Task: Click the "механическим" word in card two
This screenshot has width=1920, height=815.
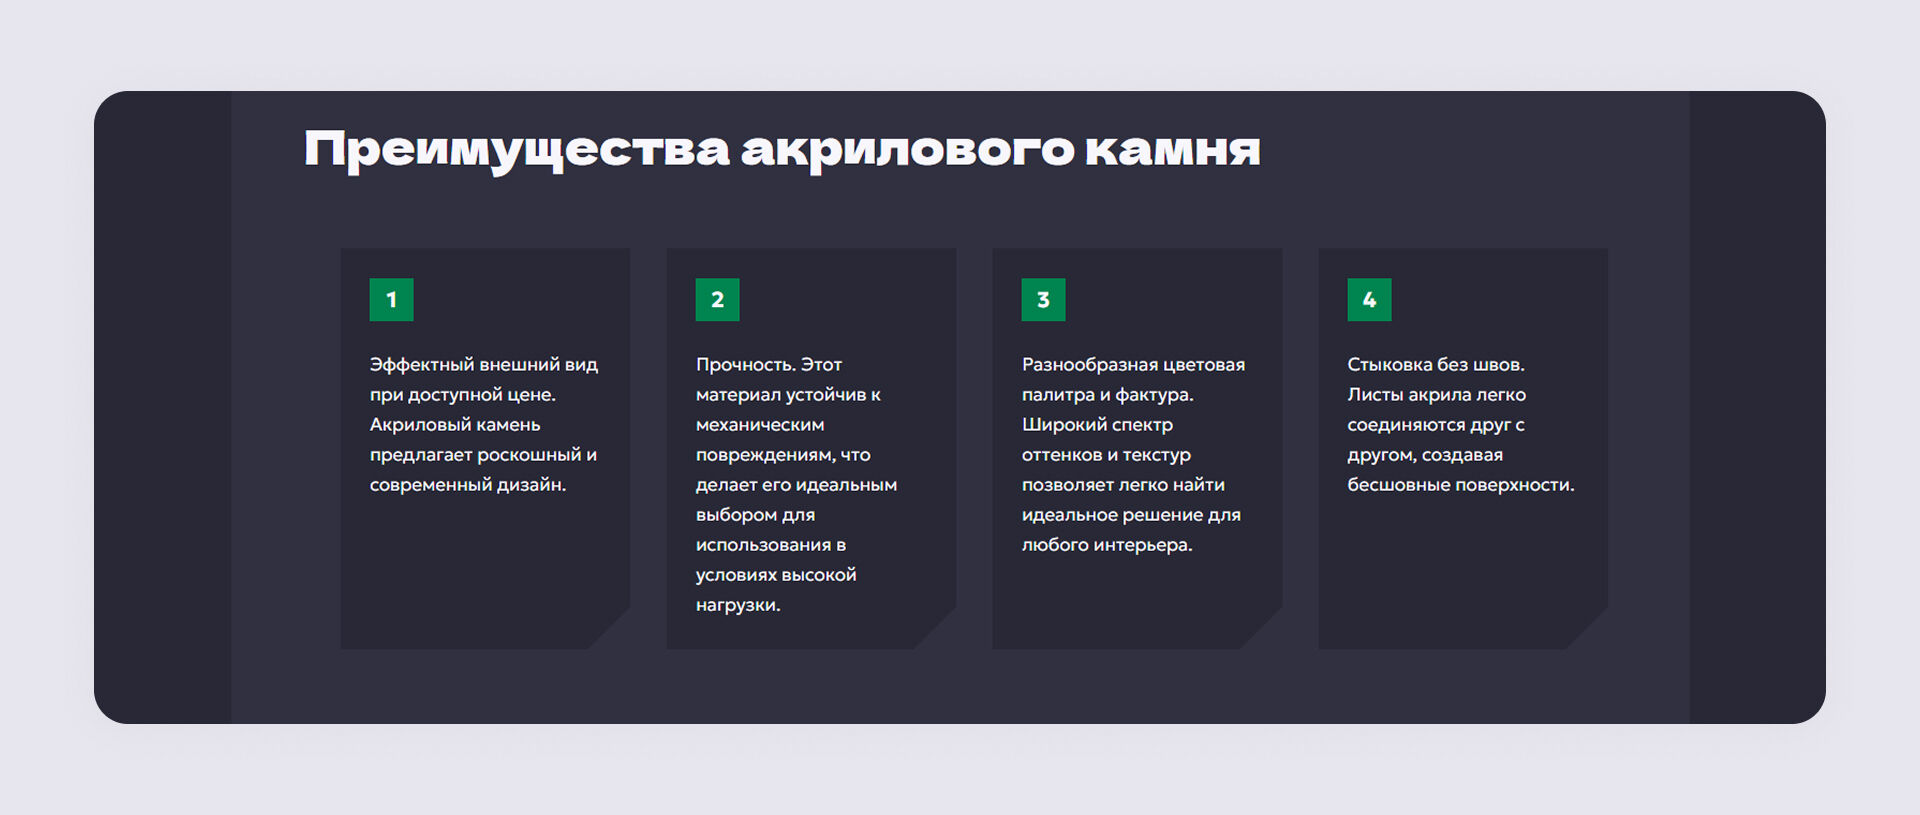Action: (x=760, y=425)
